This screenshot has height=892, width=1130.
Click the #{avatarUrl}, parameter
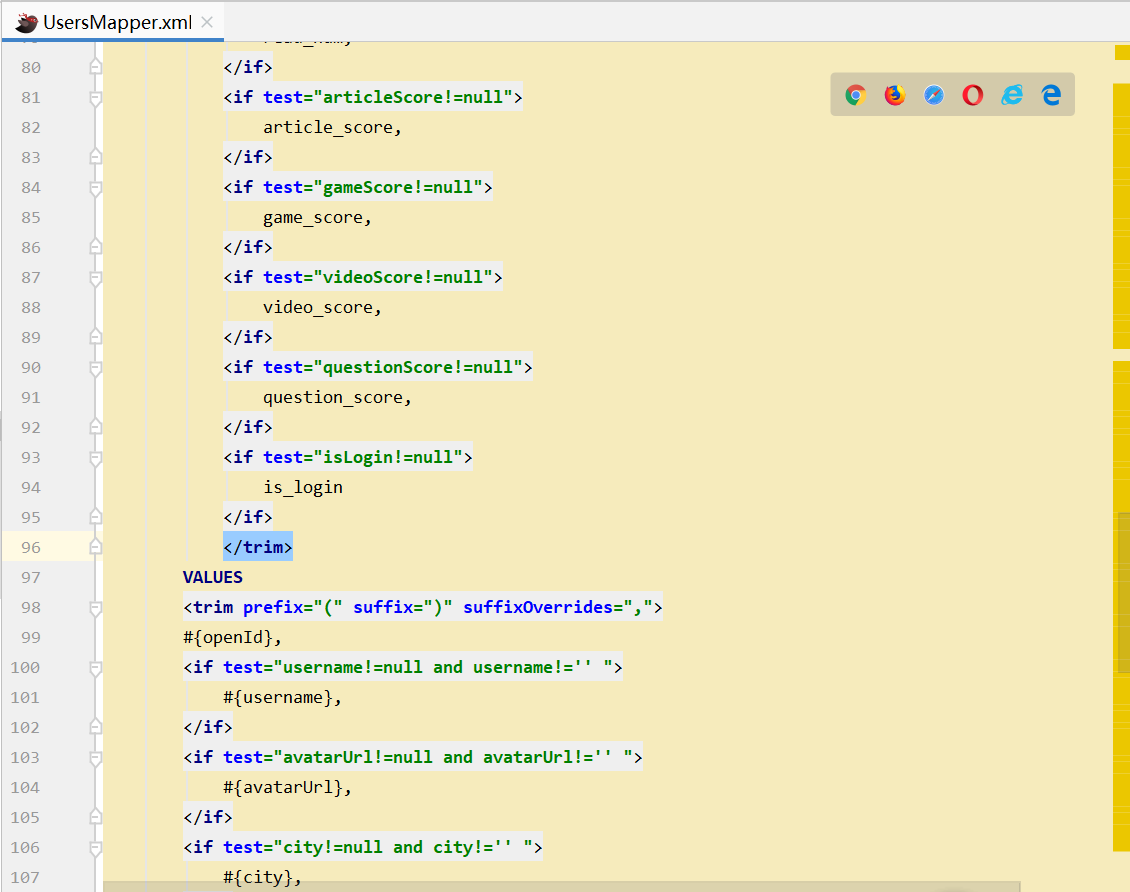287,788
